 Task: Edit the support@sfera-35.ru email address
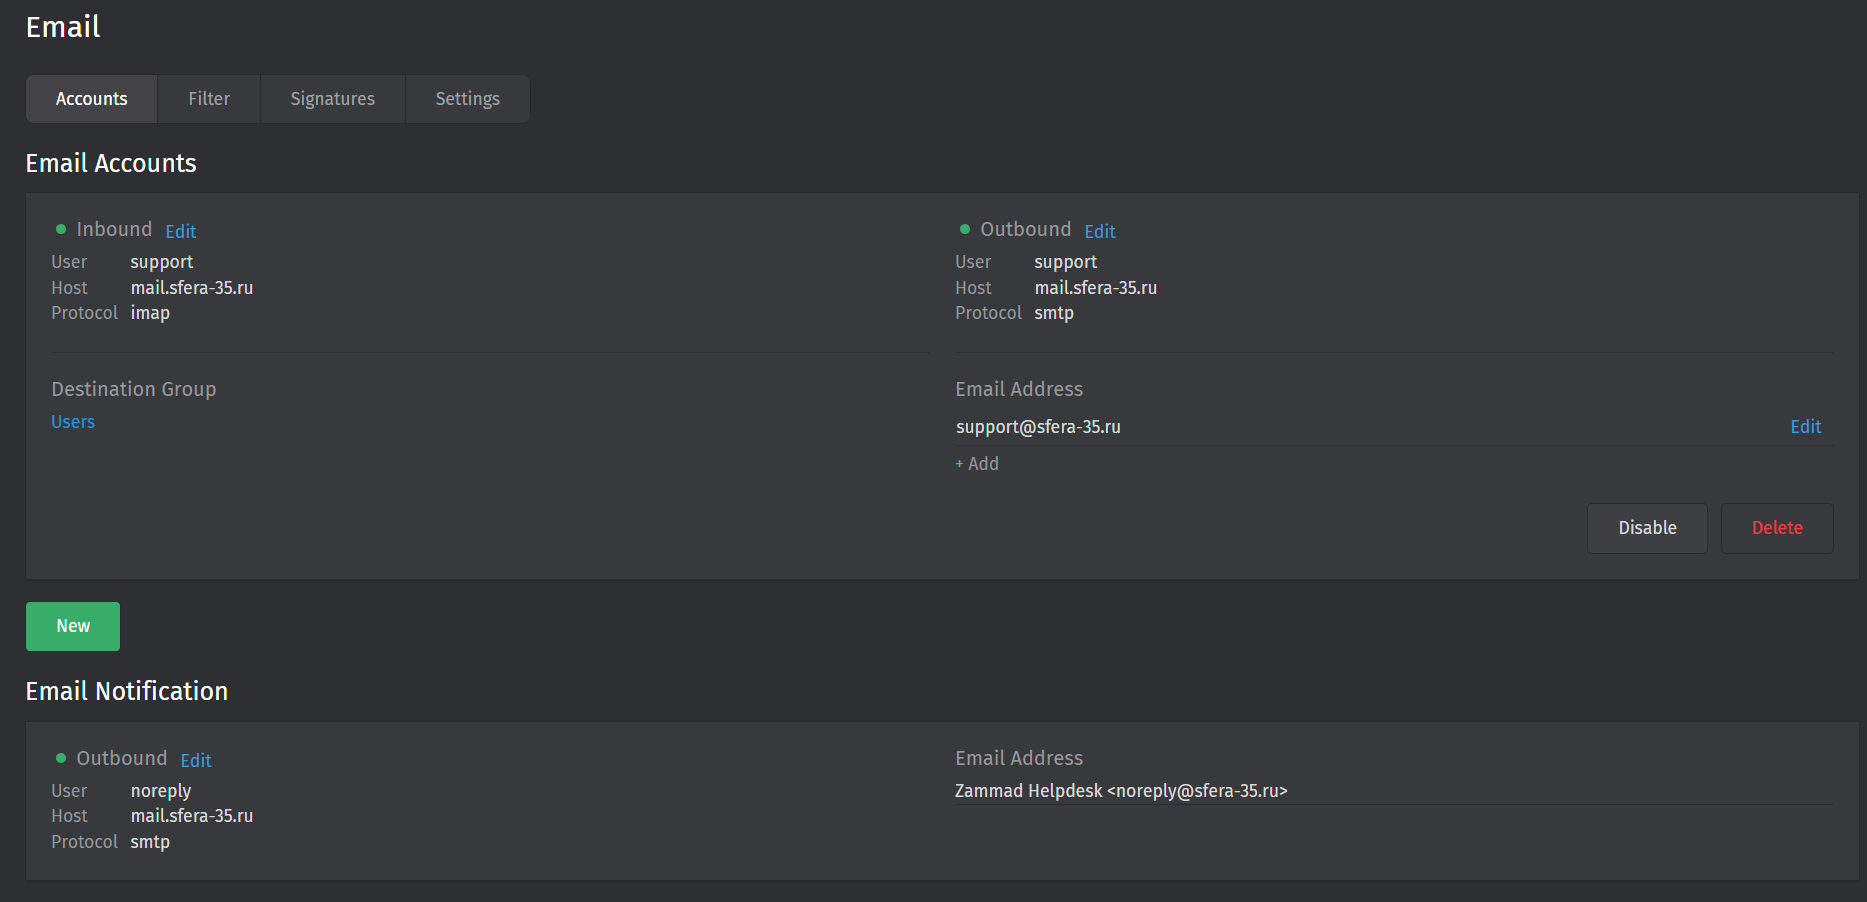coord(1806,426)
